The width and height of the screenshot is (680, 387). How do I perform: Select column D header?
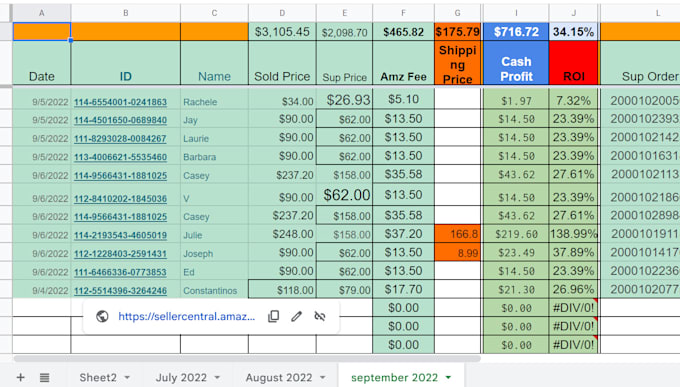click(x=282, y=13)
